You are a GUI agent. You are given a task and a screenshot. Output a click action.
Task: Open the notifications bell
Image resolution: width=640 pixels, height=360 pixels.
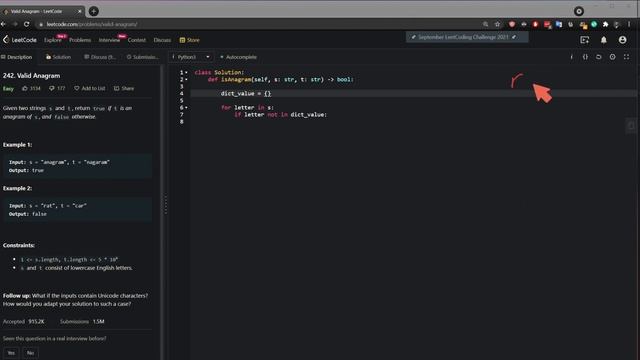click(604, 40)
